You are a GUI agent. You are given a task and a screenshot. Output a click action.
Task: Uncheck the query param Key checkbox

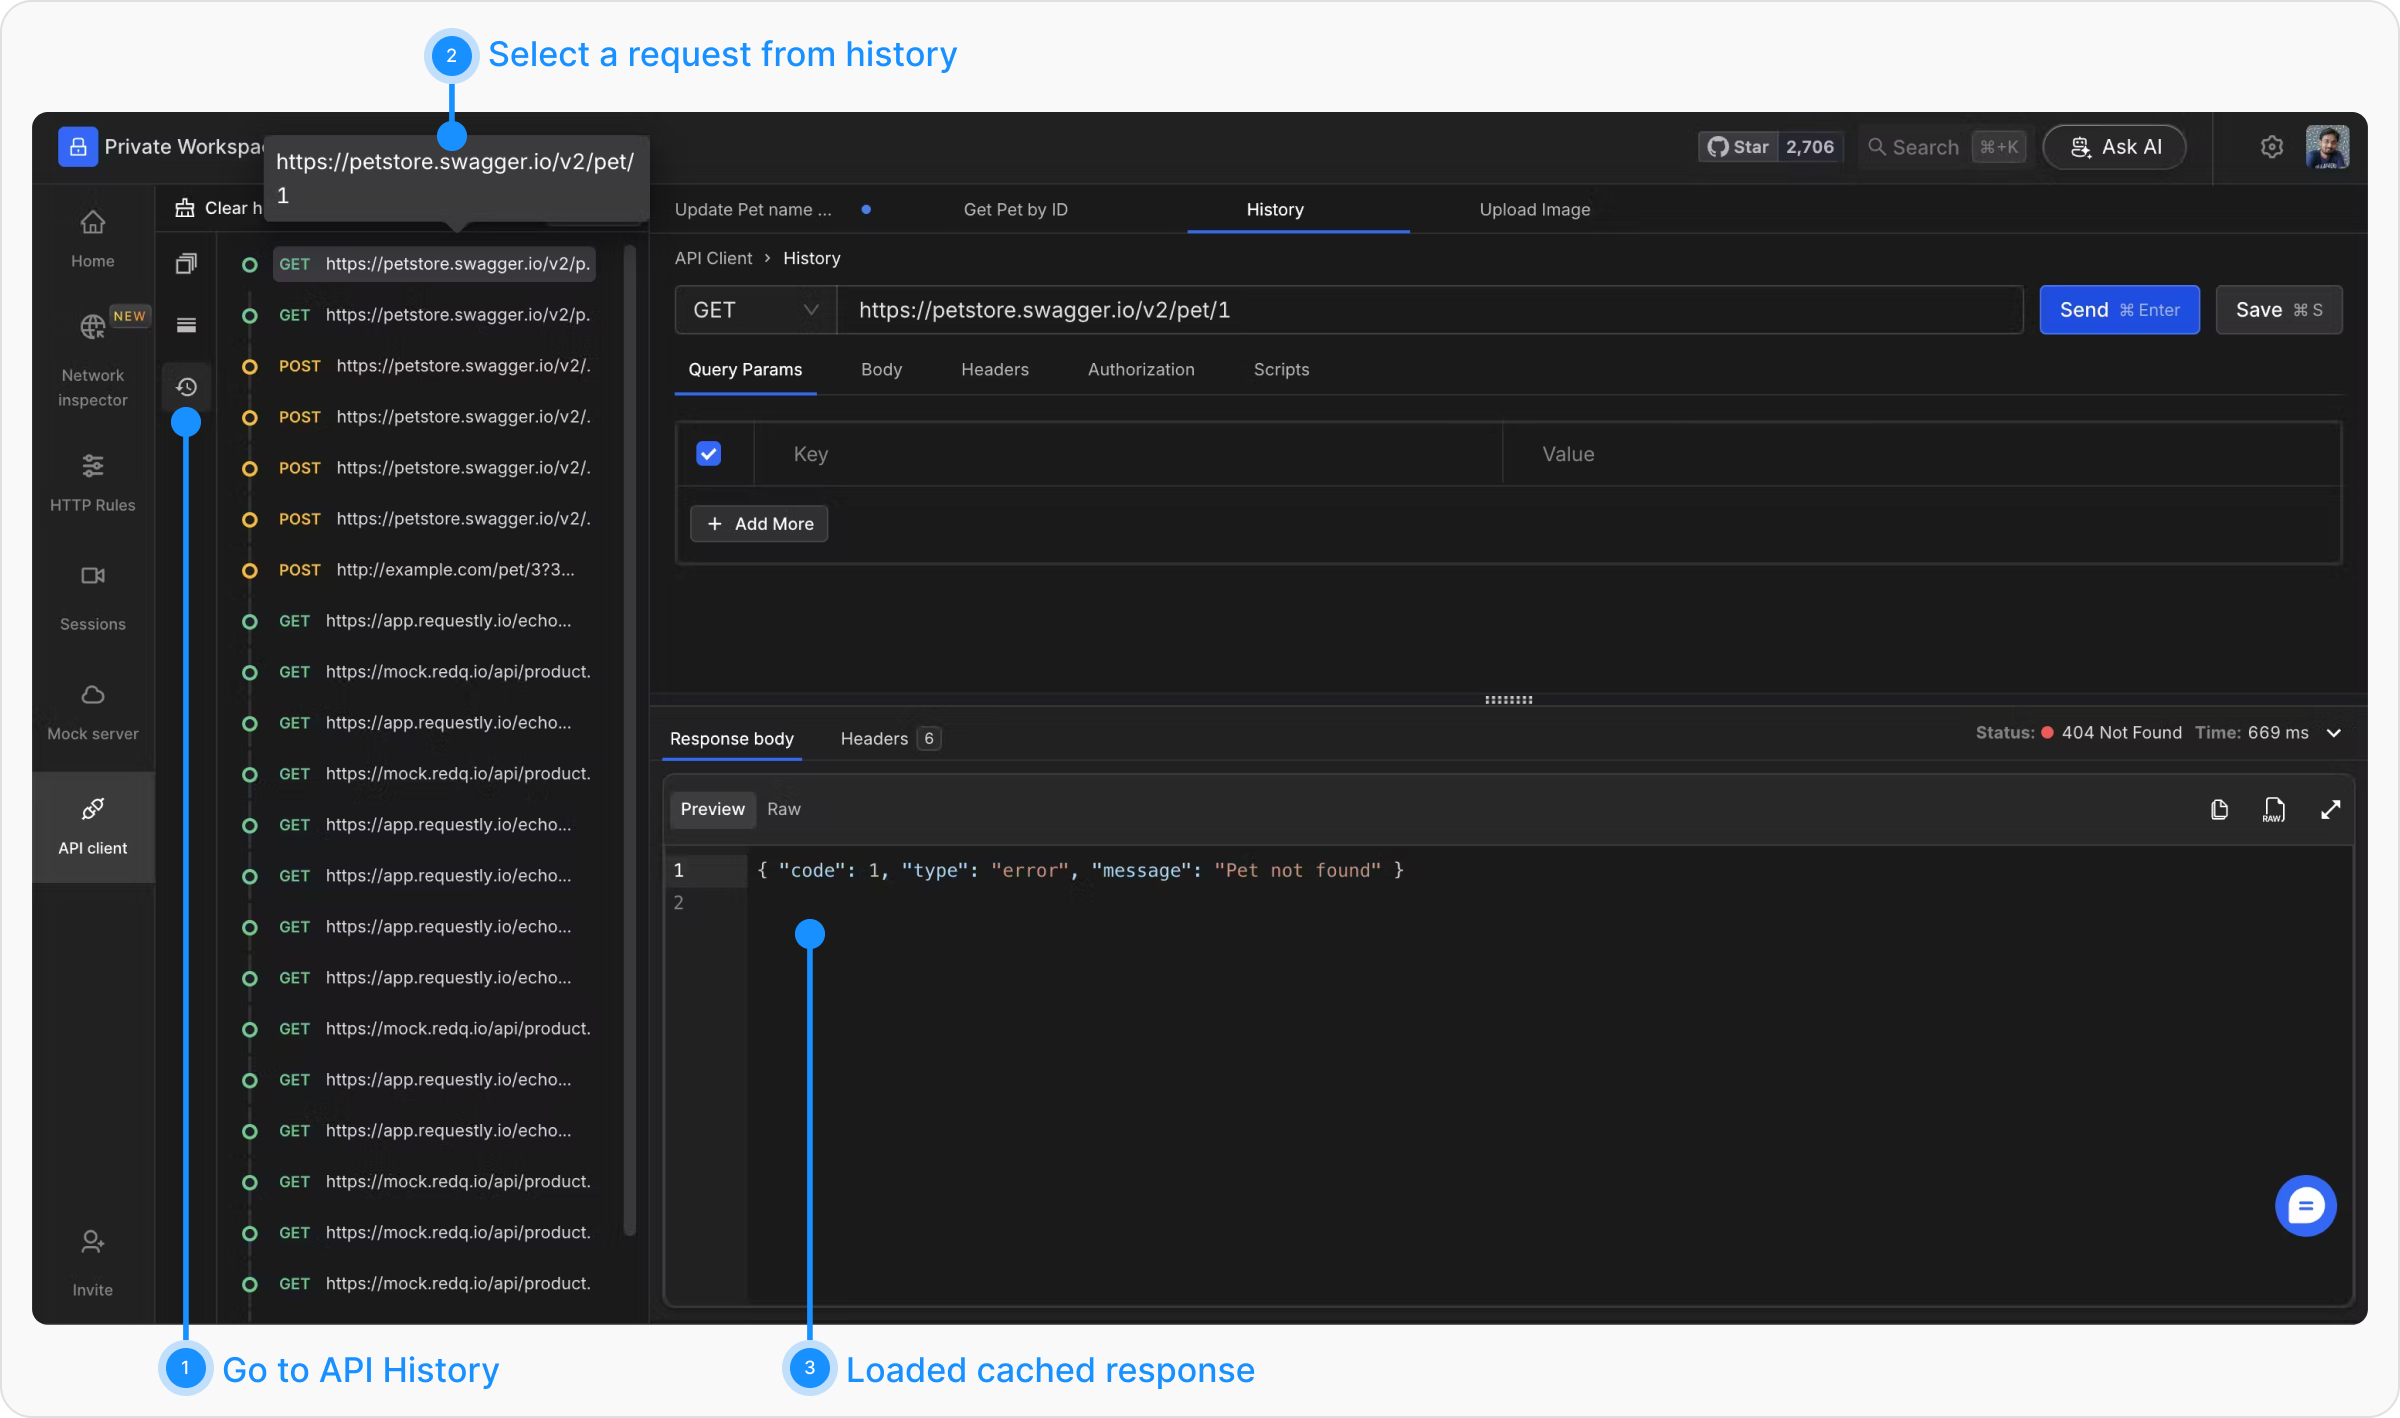point(708,454)
